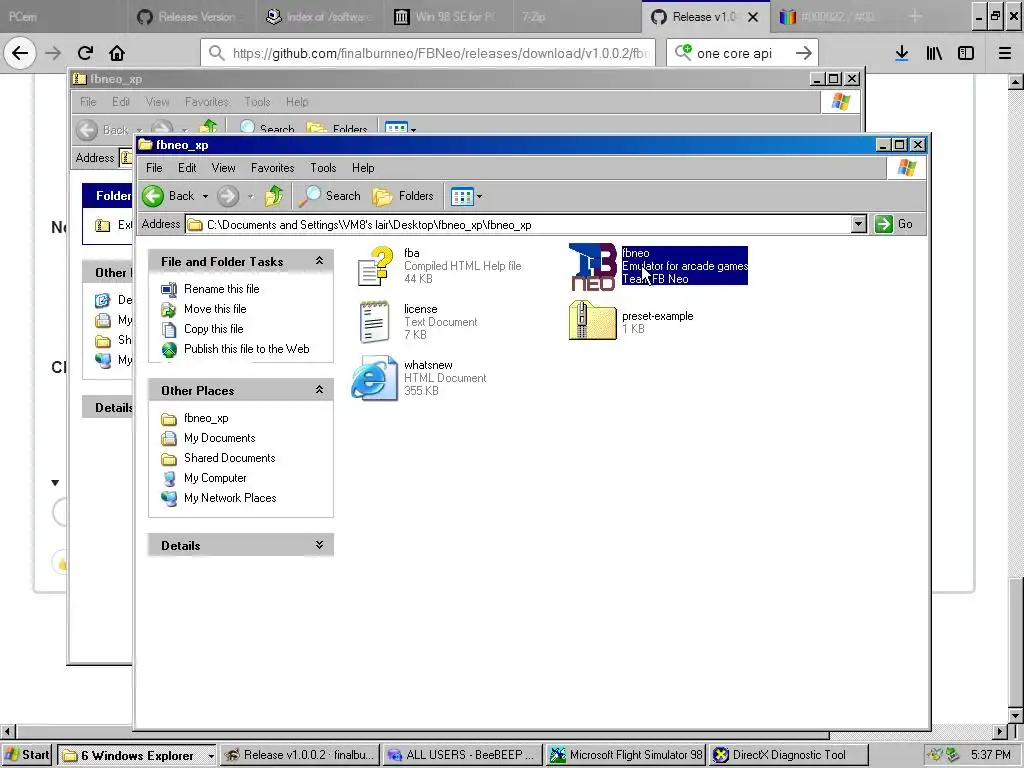Toggle the browser sidebar icon
Viewport: 1024px width, 768px height.
coord(966,53)
